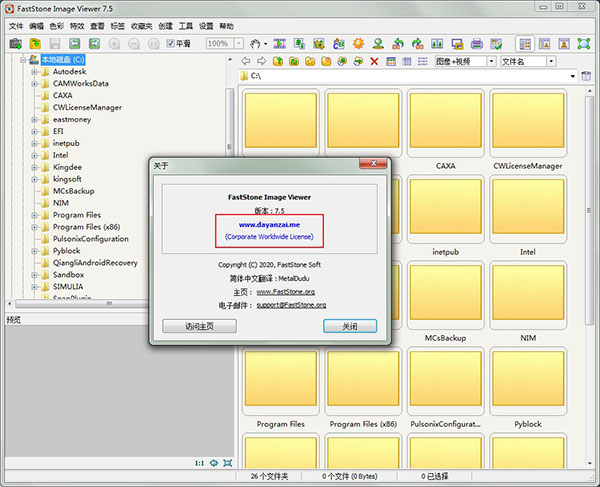The image size is (600, 487).
Task: Expand the CAMWorksData tree node
Action: click(34, 83)
